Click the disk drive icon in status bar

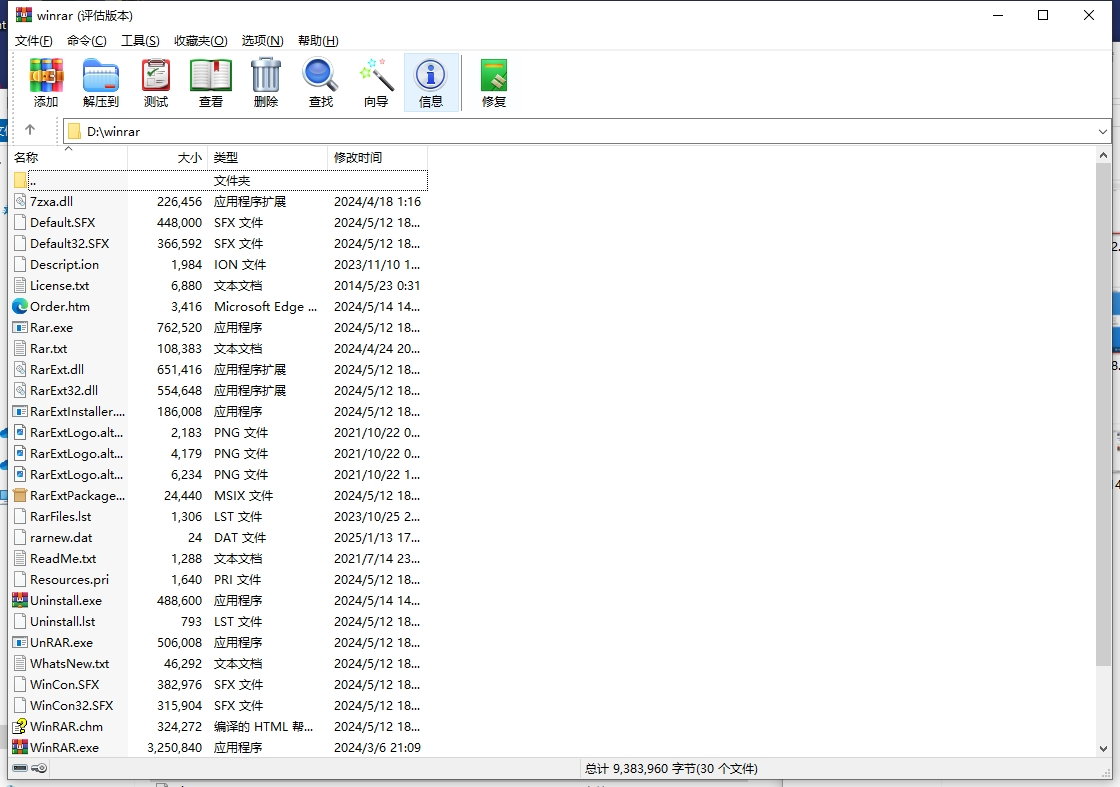20,768
